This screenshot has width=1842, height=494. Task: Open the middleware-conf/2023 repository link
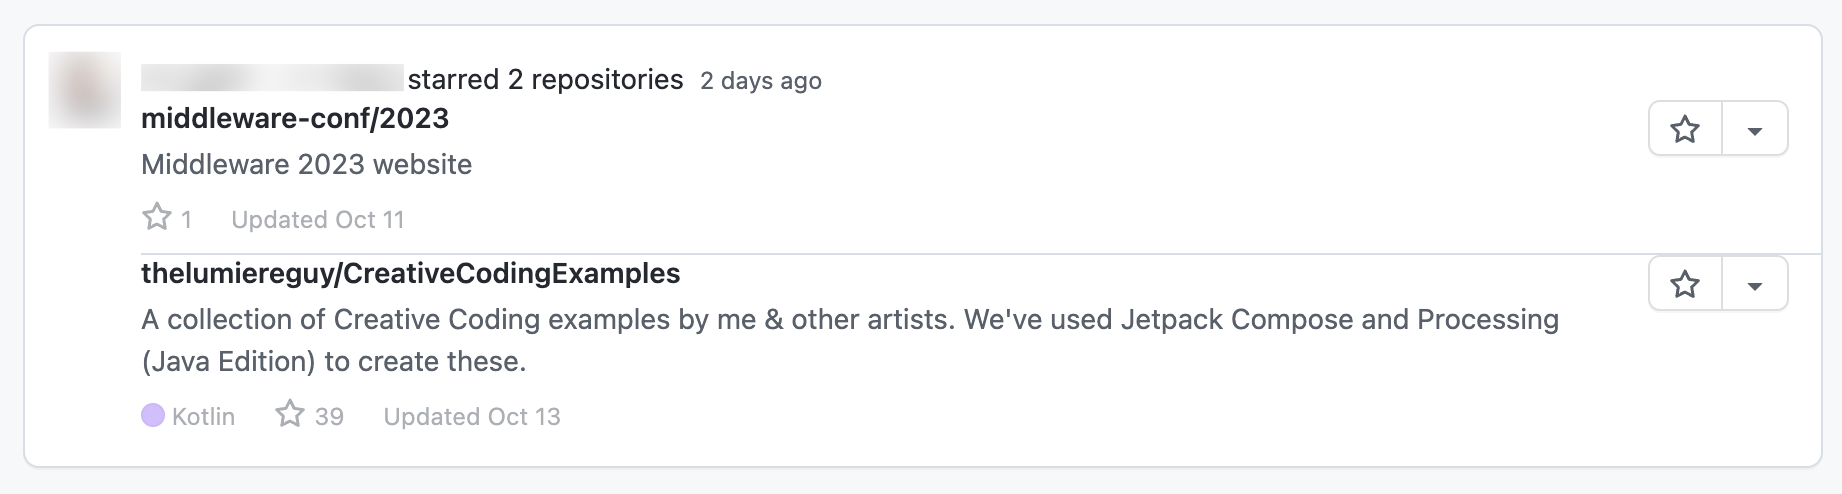pyautogui.click(x=295, y=119)
